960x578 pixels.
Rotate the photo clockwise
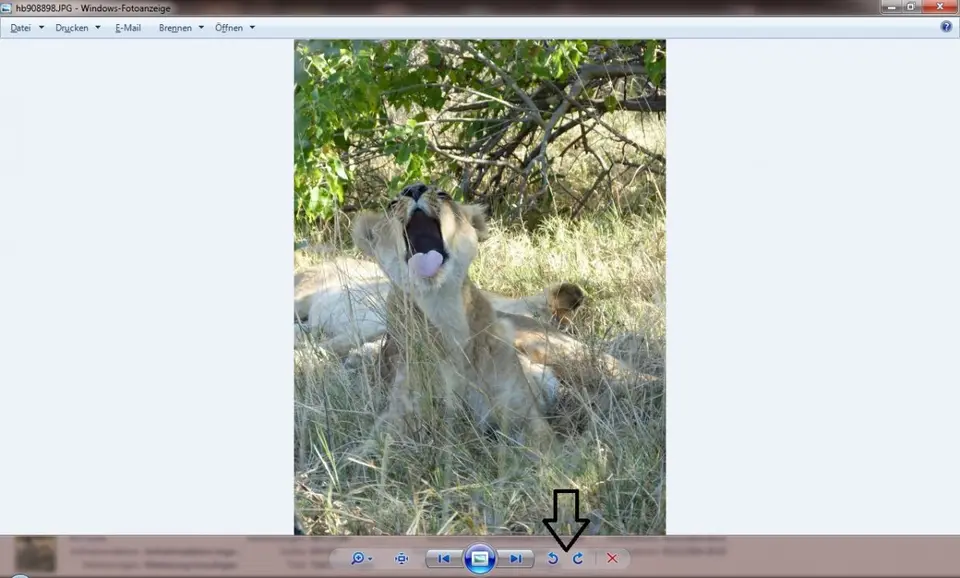click(x=578, y=558)
